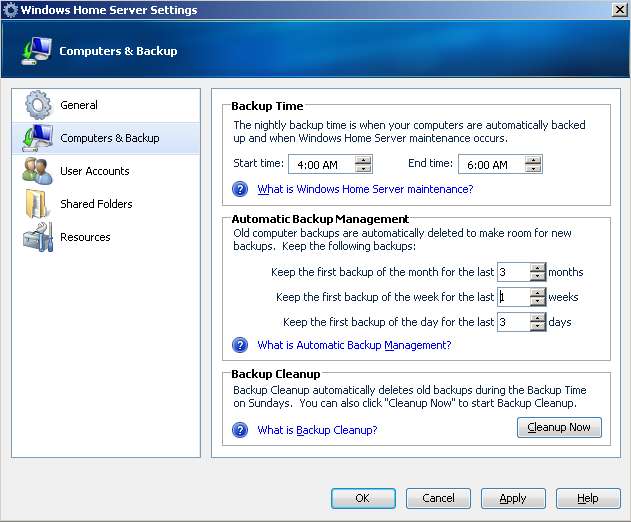Click the General gear icon

coord(37,105)
